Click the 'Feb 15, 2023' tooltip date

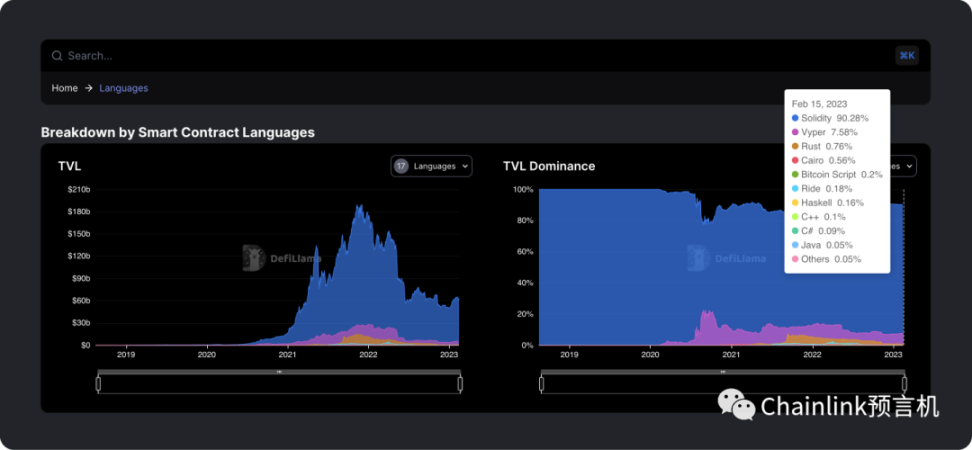click(x=820, y=104)
